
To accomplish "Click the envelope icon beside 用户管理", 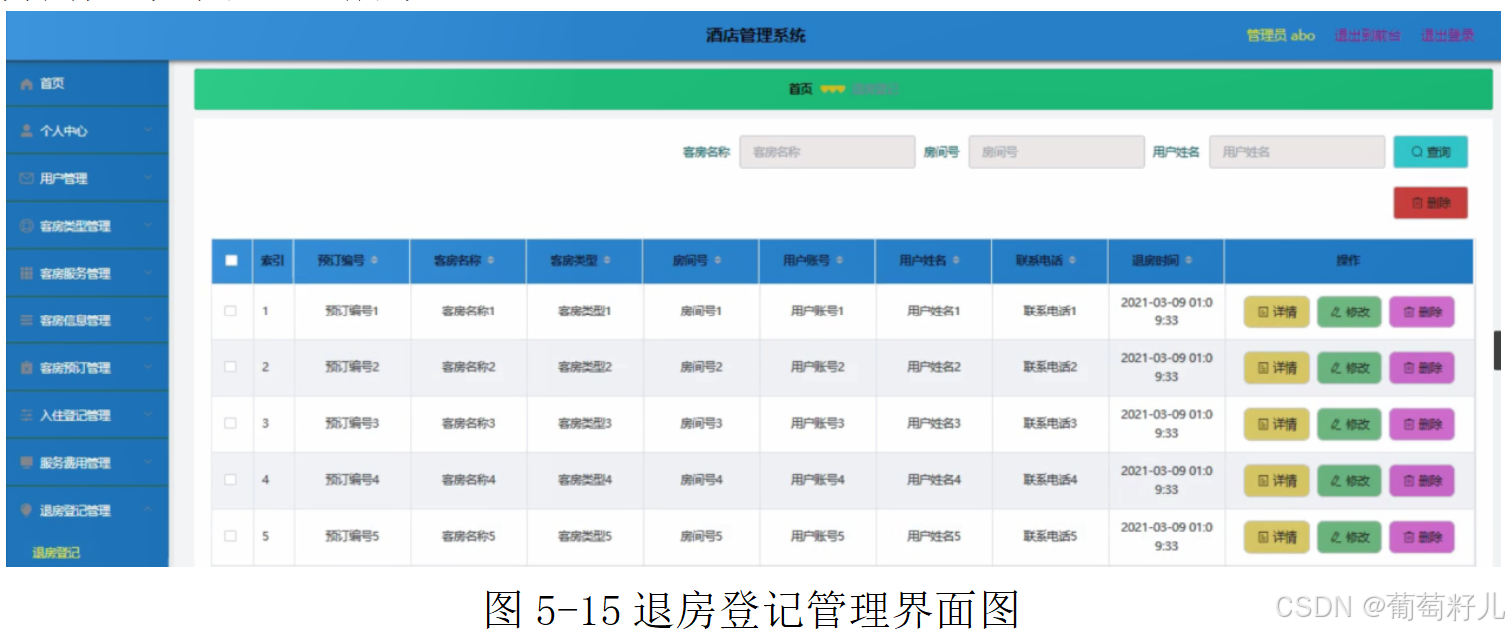I will click(27, 178).
